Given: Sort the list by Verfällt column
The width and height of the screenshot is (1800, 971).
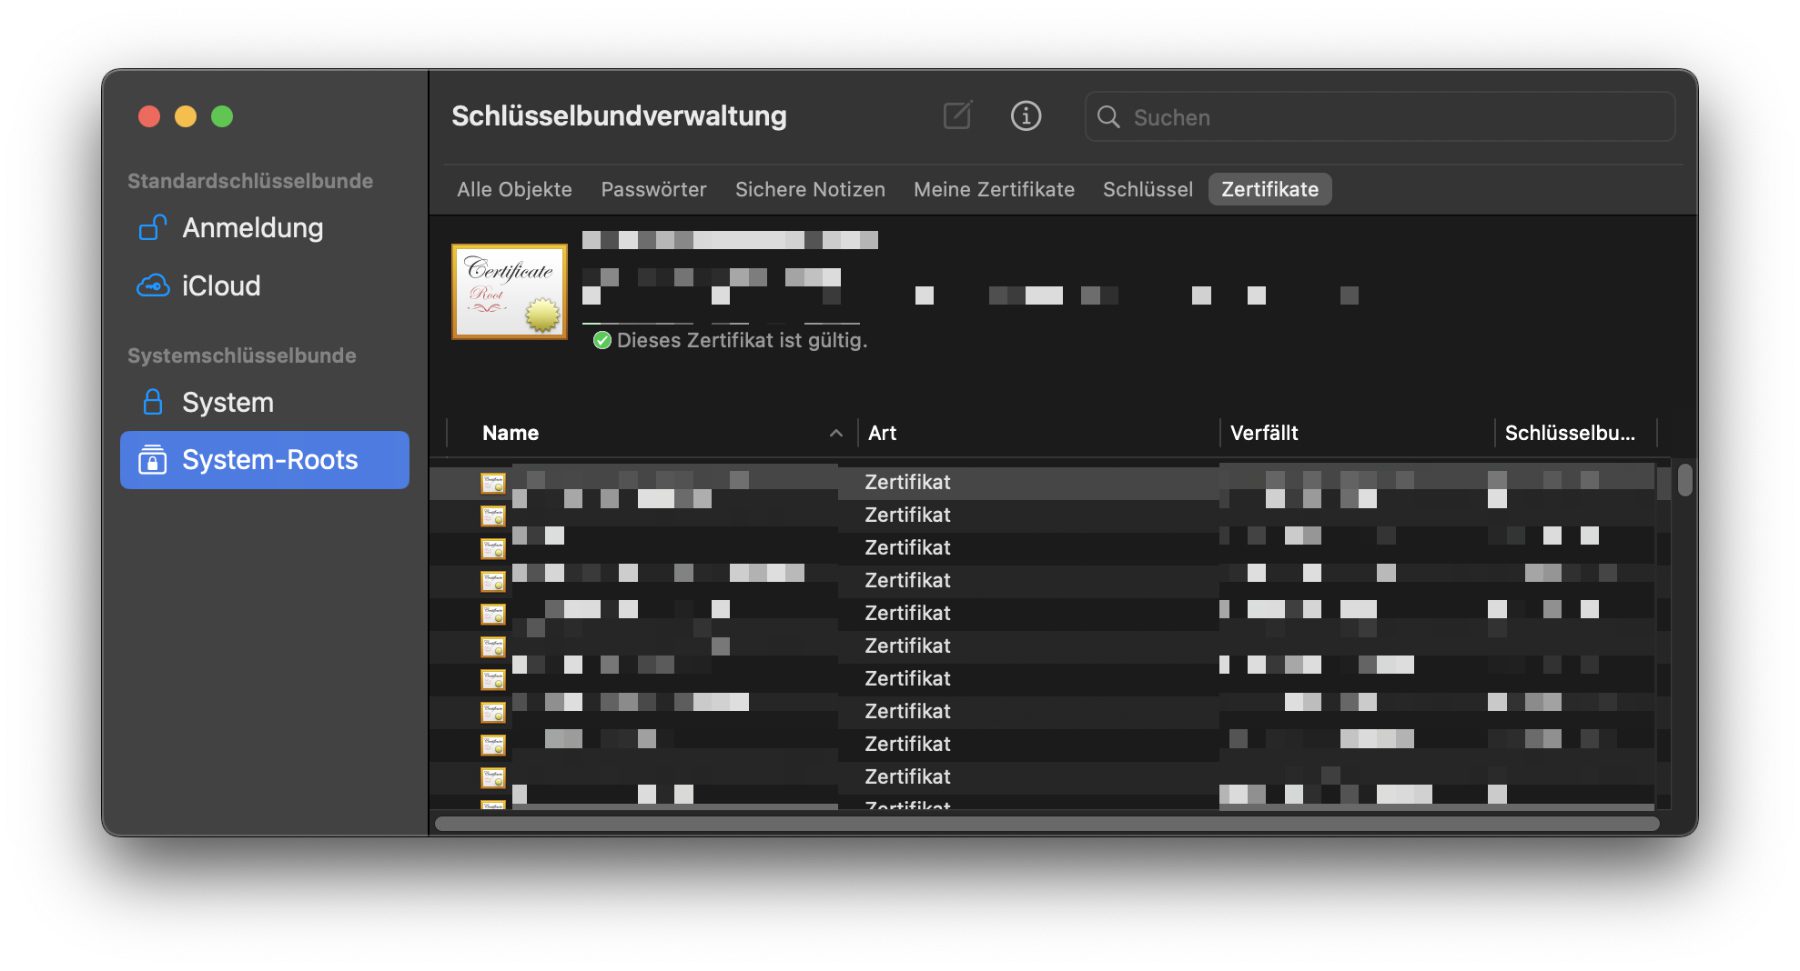Looking at the screenshot, I should click(1264, 433).
